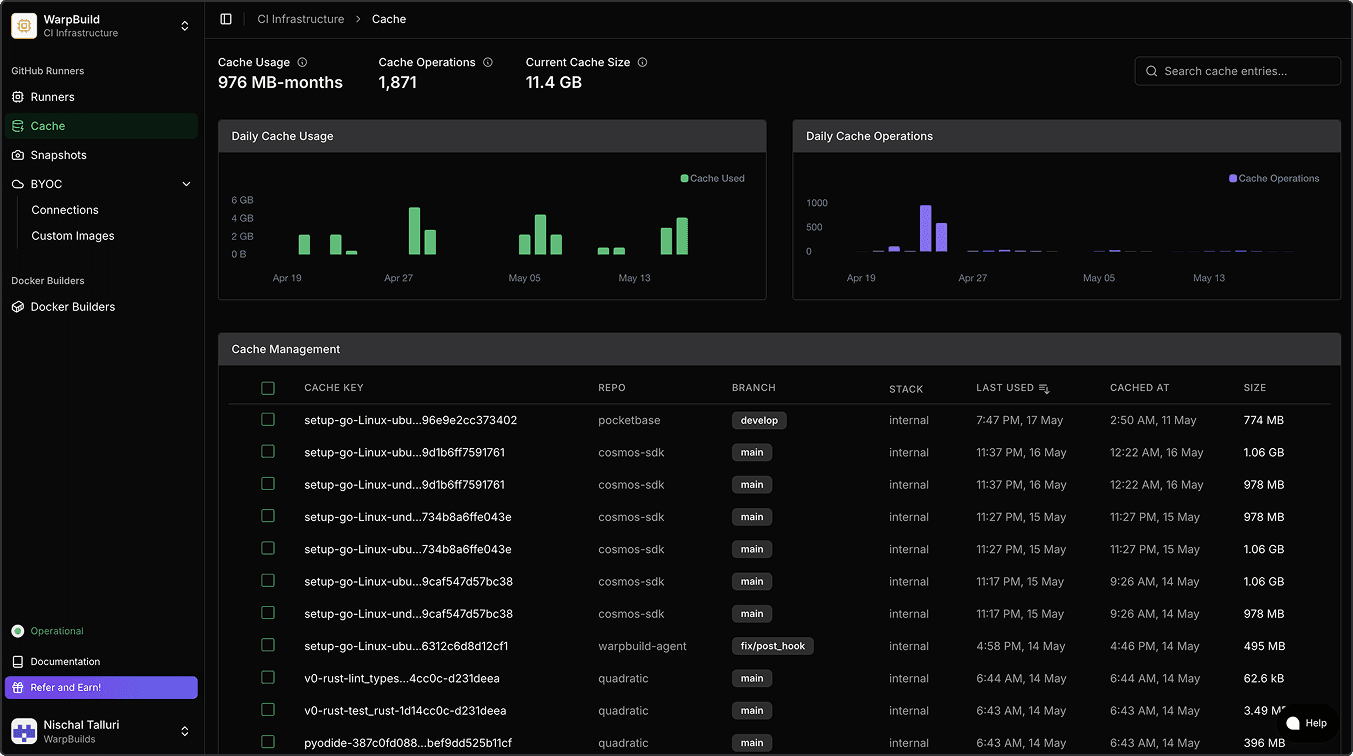Expand the Nischal Talluri account menu
1353x756 pixels.
(185, 730)
